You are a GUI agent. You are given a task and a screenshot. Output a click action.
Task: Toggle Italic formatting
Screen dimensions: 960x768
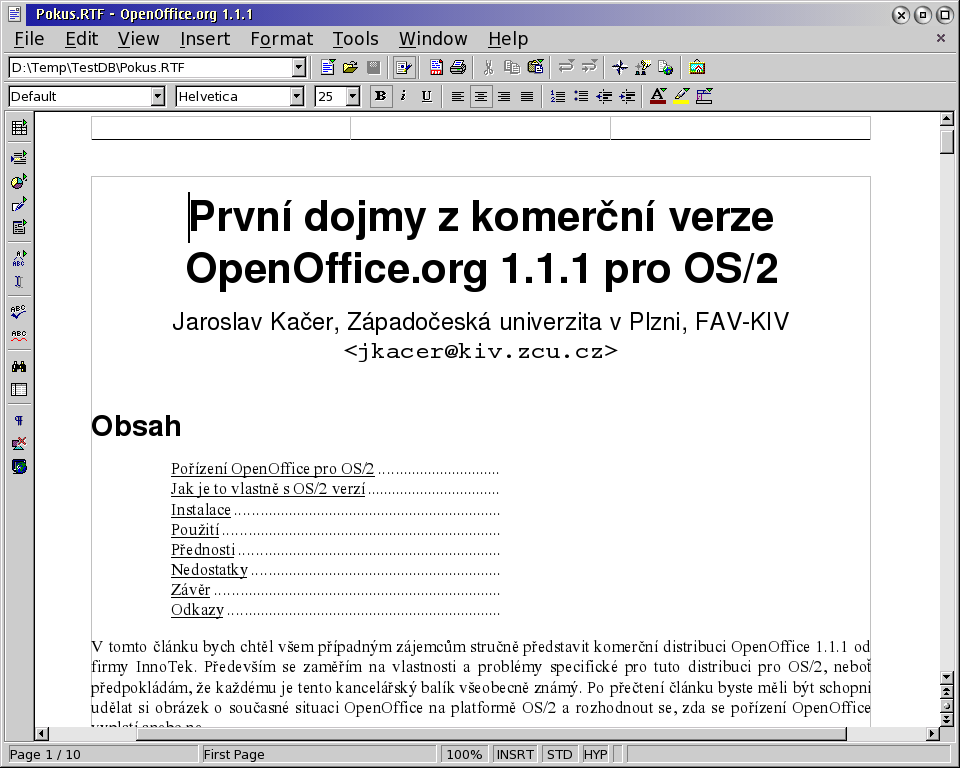tap(403, 96)
